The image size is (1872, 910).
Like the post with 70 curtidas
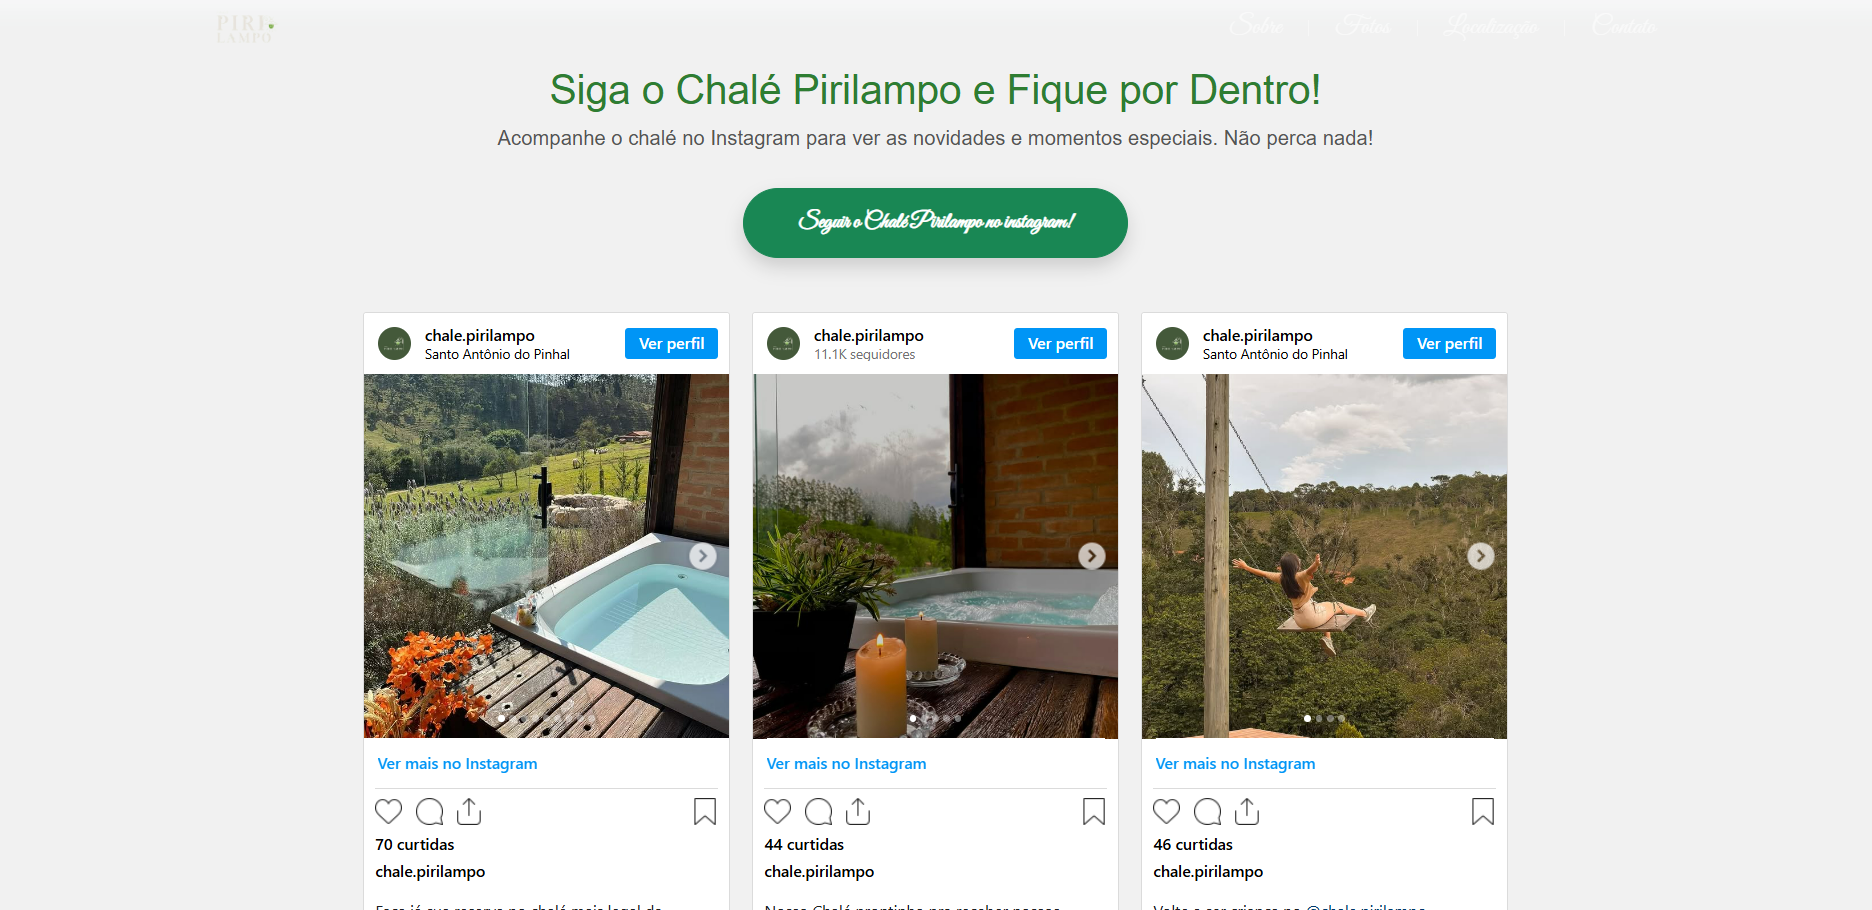[388, 811]
